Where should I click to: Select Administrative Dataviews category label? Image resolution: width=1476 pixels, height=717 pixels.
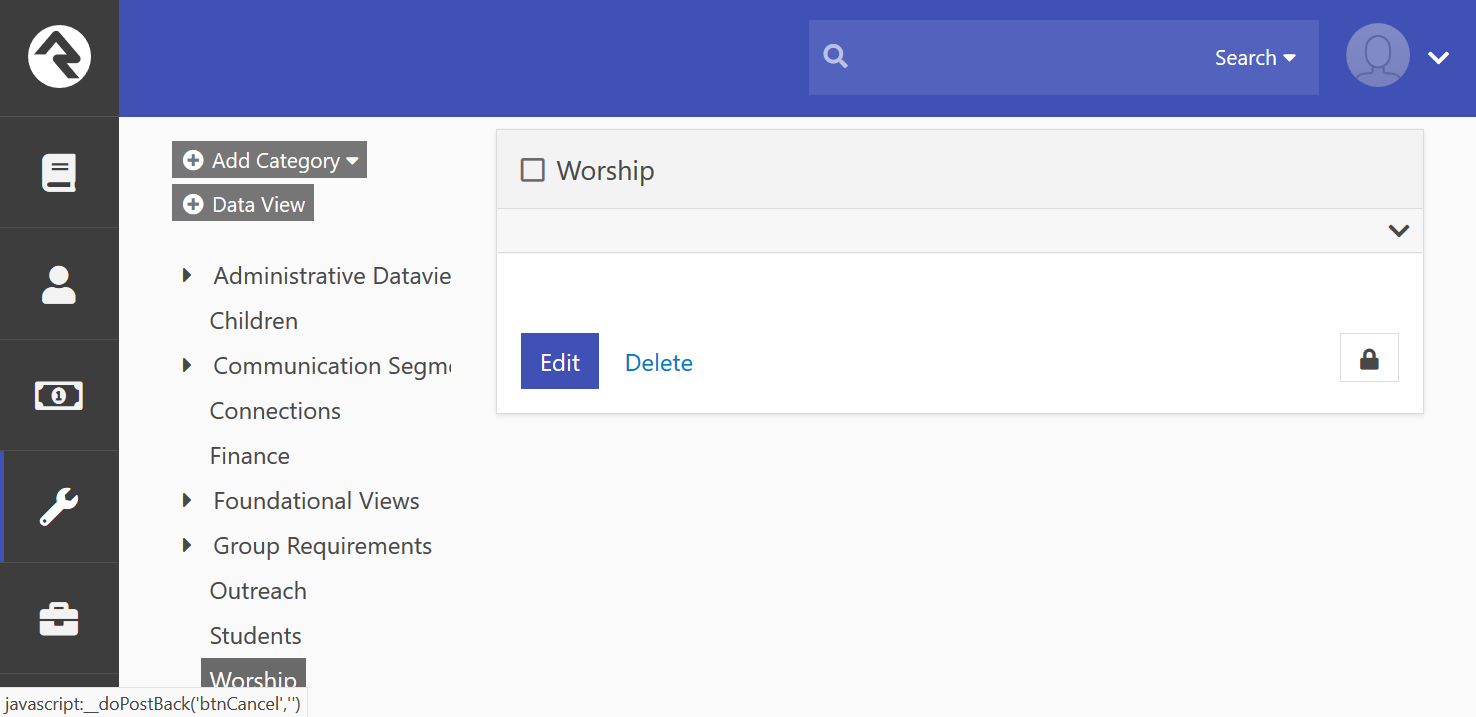tap(332, 276)
